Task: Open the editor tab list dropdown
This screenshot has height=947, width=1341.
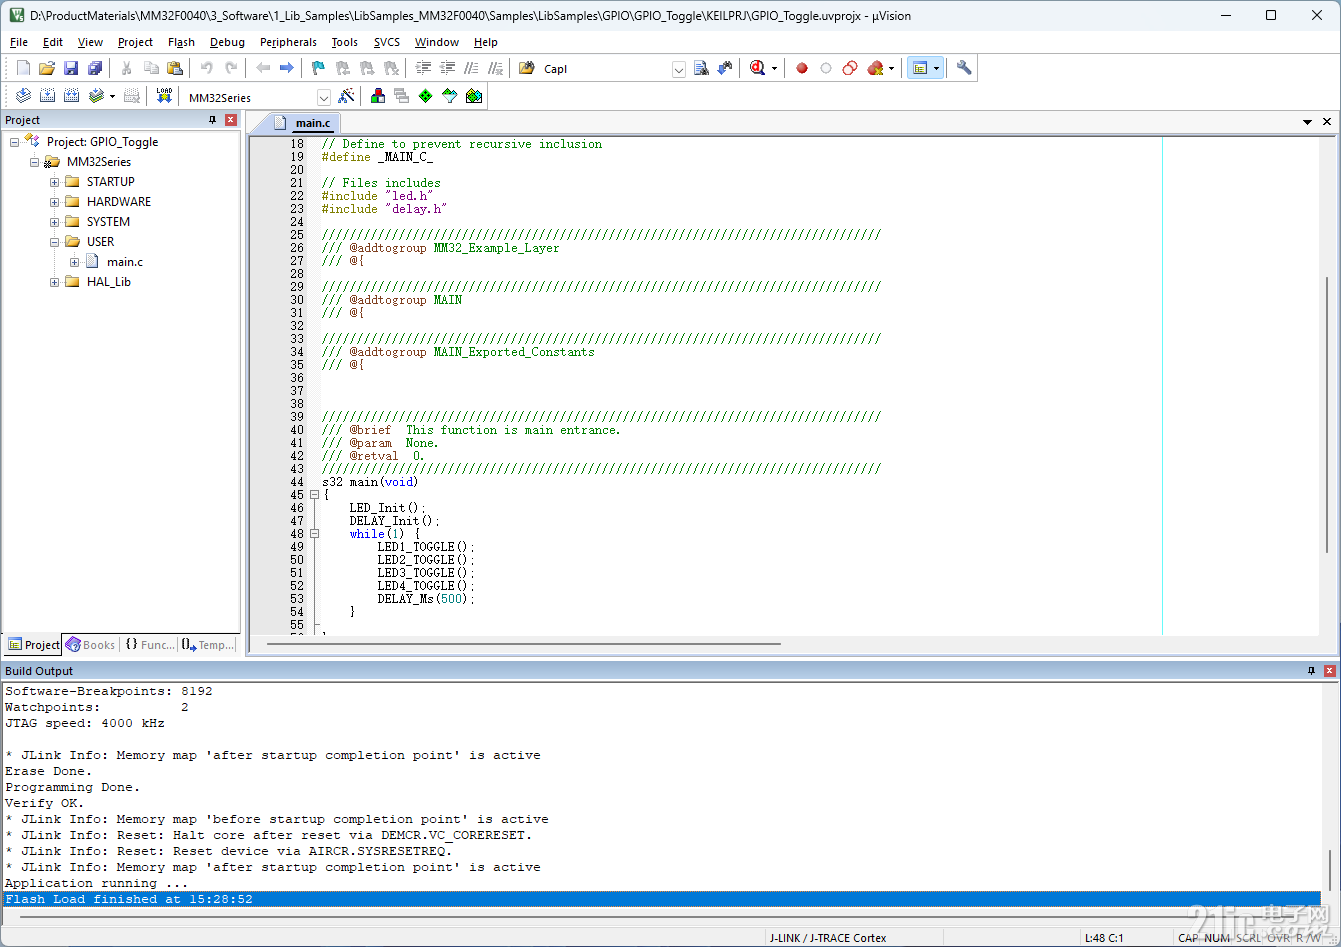Action: point(1307,122)
